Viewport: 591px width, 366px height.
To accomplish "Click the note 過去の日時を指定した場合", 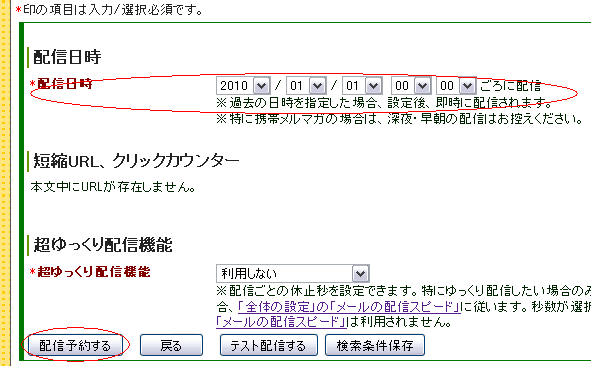I will [x=384, y=103].
